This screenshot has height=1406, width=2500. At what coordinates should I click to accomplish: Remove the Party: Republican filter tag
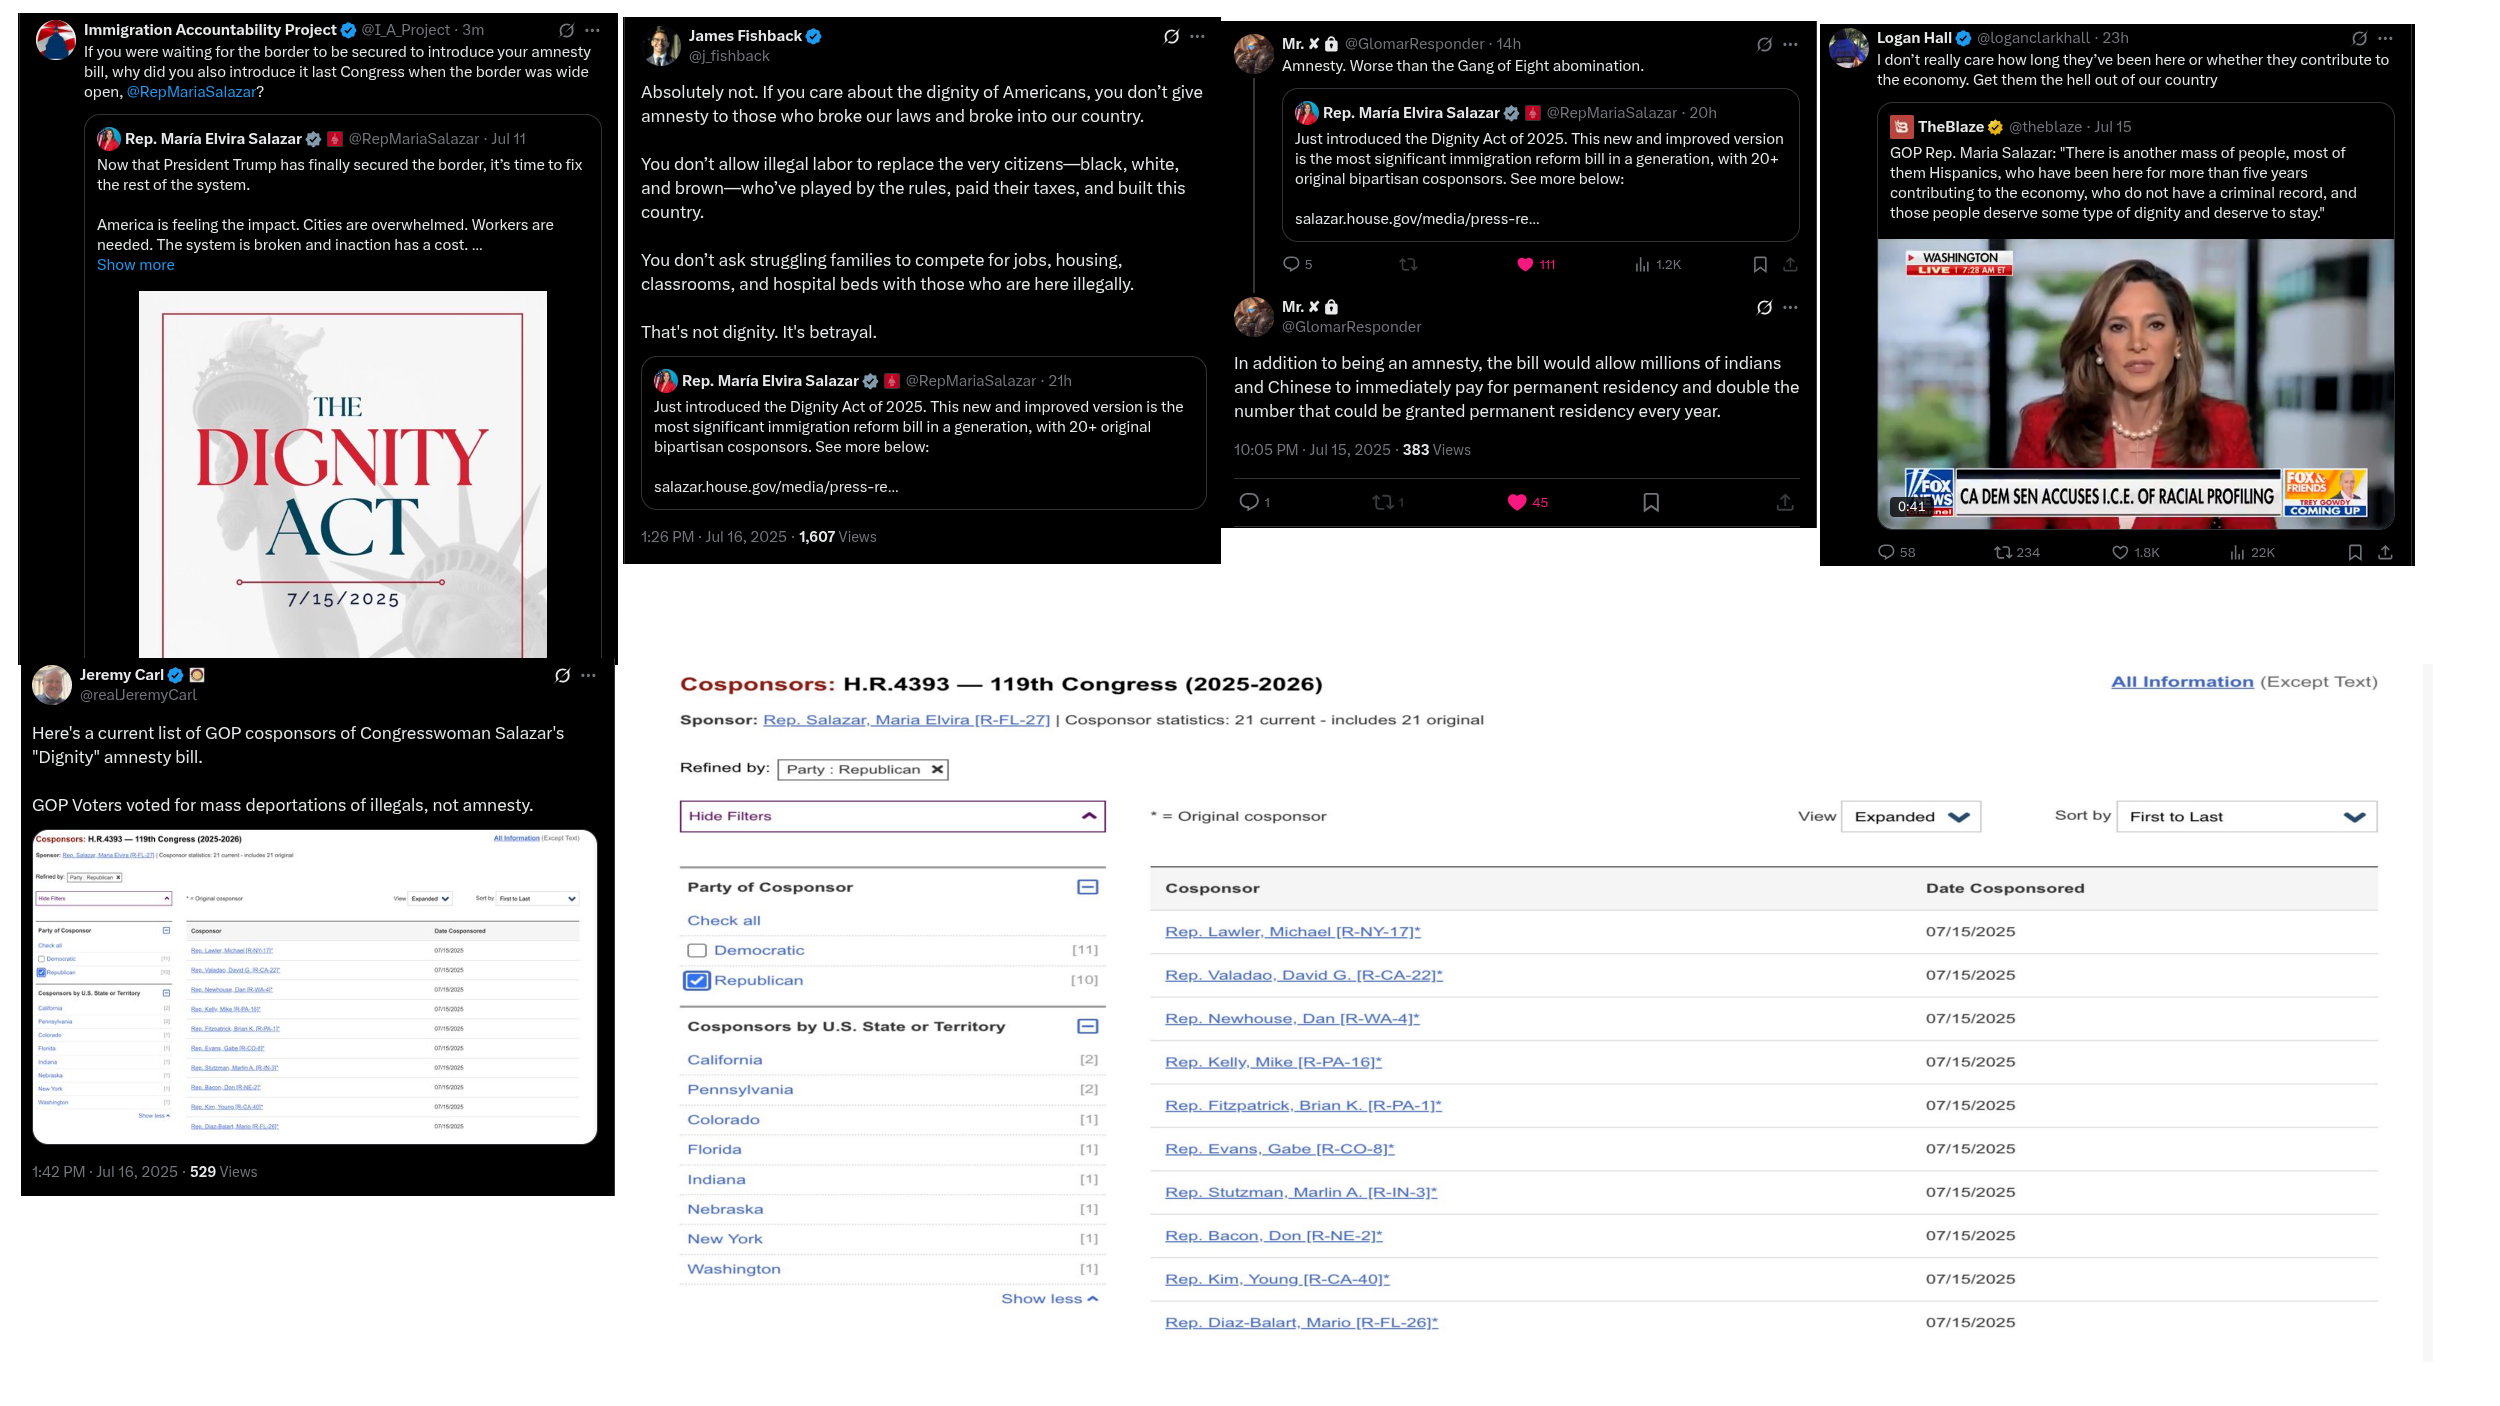pyautogui.click(x=936, y=770)
